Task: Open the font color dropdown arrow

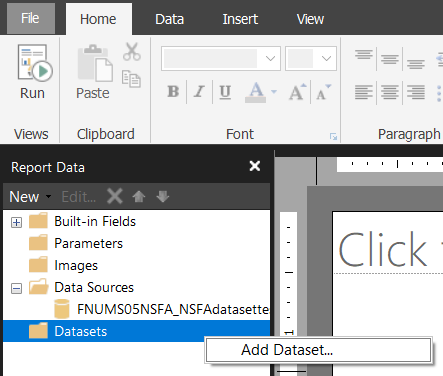Action: click(274, 91)
